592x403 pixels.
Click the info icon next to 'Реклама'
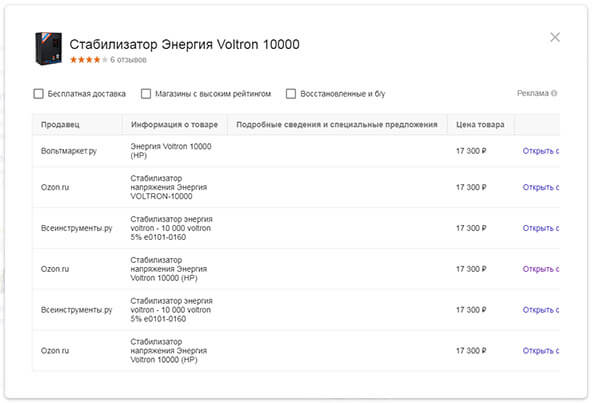tap(553, 93)
